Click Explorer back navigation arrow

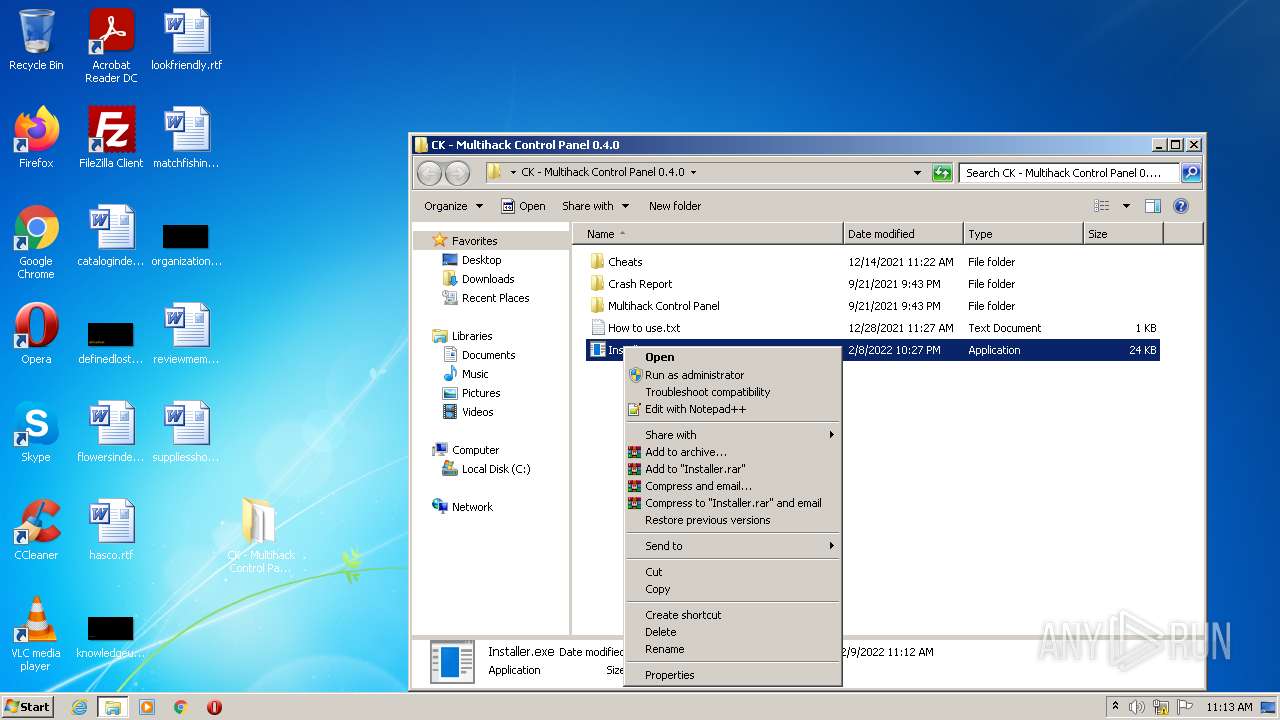[429, 173]
